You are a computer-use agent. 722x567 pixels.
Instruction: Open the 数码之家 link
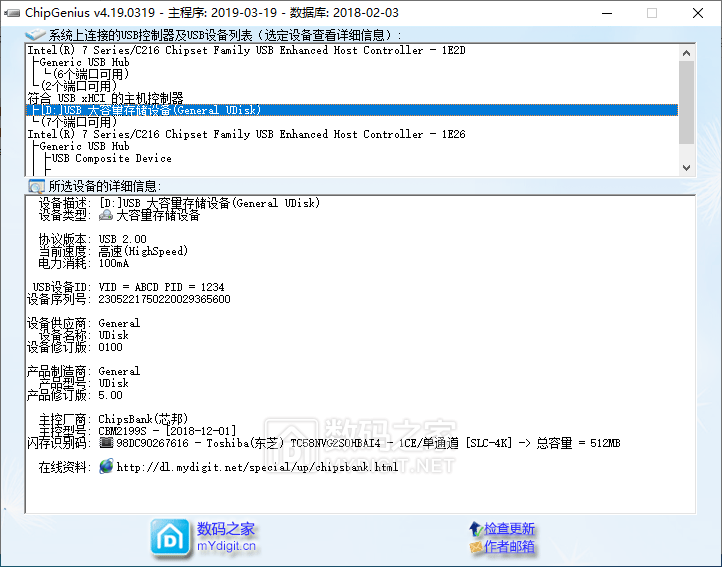(226, 528)
